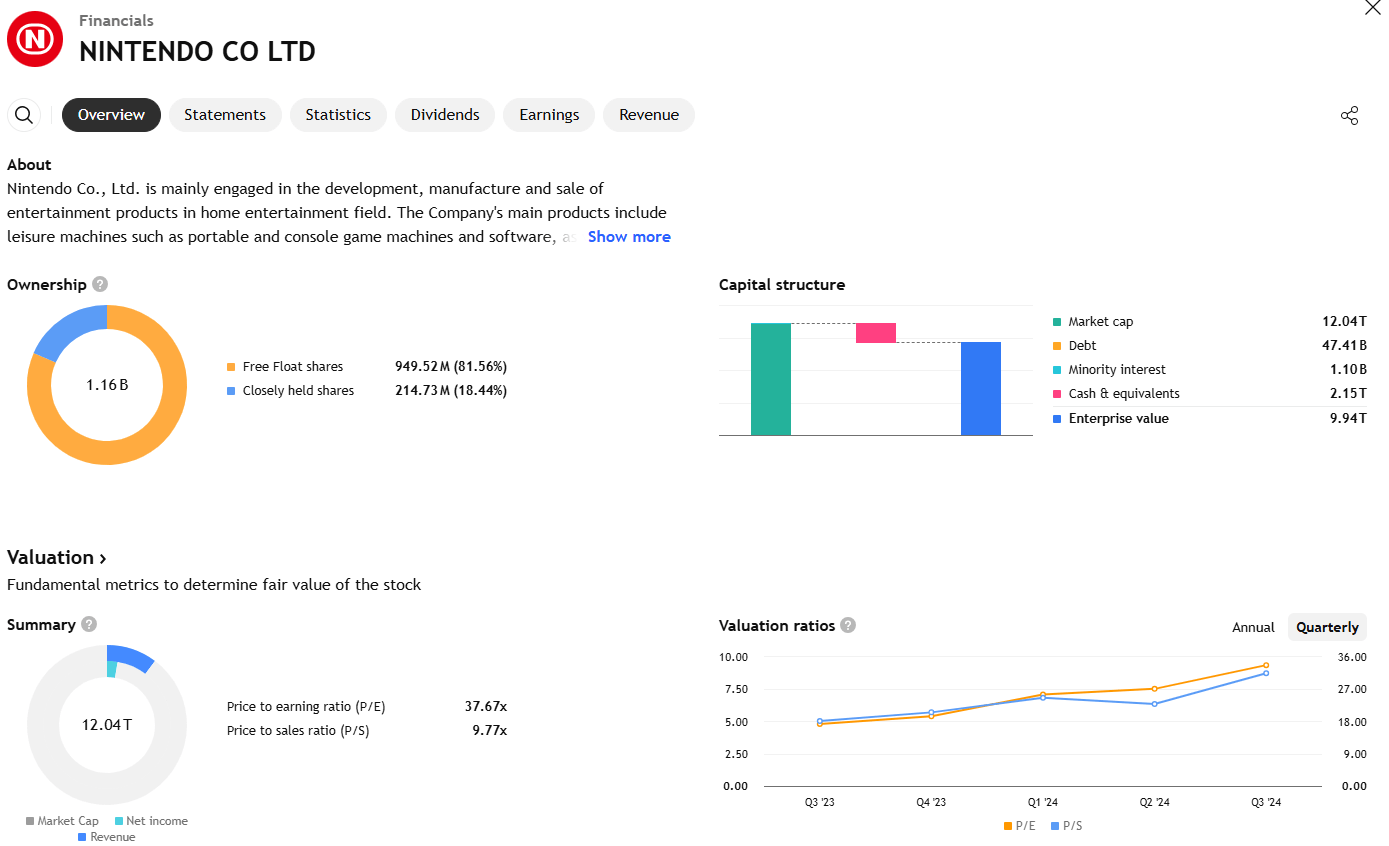The image size is (1389, 846).
Task: Click the Q1 '24 axis label
Action: (x=1042, y=803)
